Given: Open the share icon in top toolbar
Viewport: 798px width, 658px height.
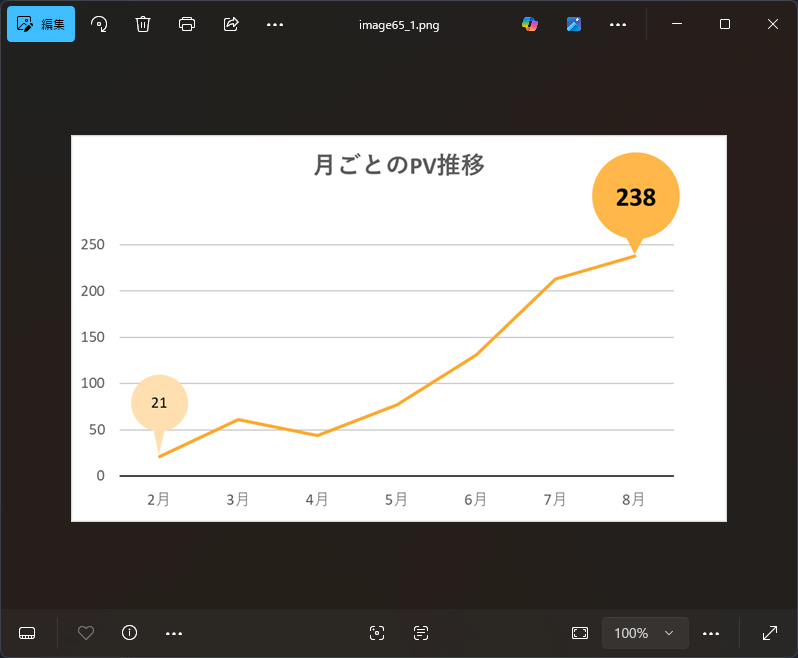Looking at the screenshot, I should coord(231,24).
